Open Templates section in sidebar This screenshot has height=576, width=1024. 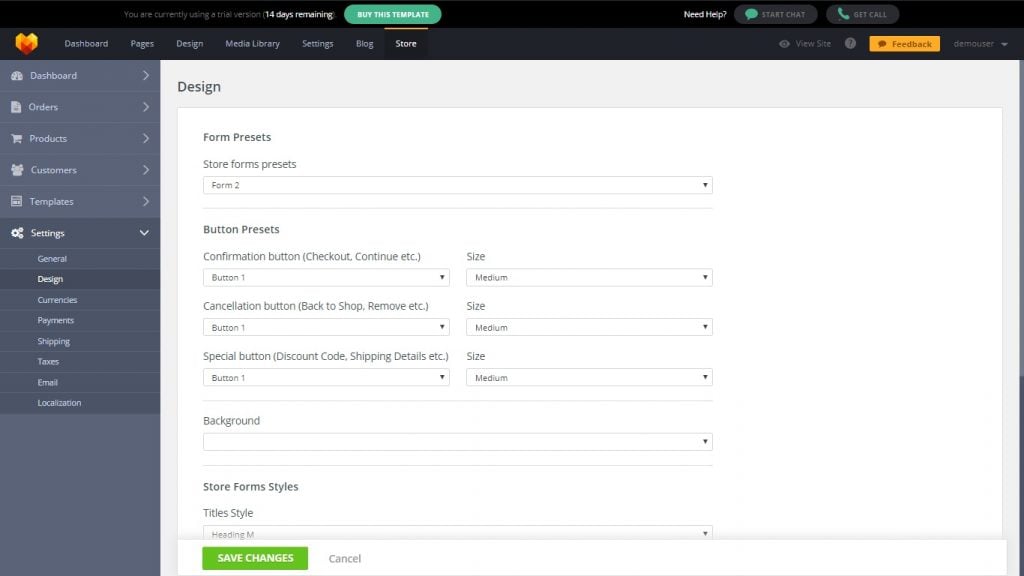[x=80, y=201]
